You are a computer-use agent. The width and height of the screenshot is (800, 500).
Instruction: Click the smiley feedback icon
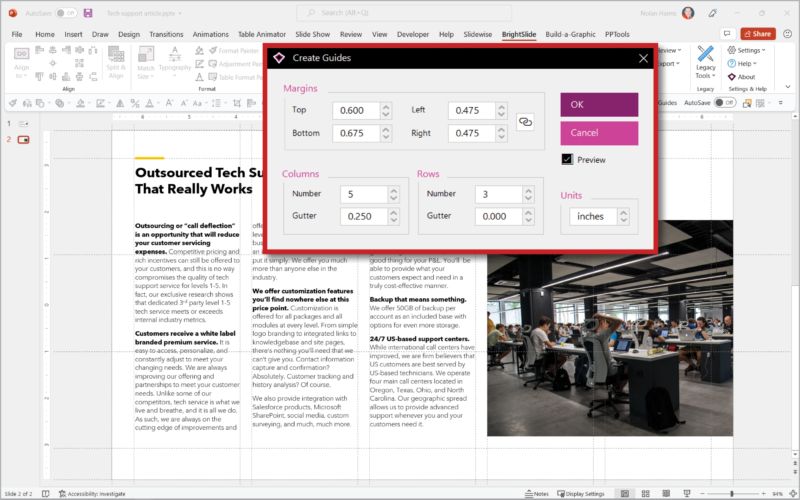point(787,34)
